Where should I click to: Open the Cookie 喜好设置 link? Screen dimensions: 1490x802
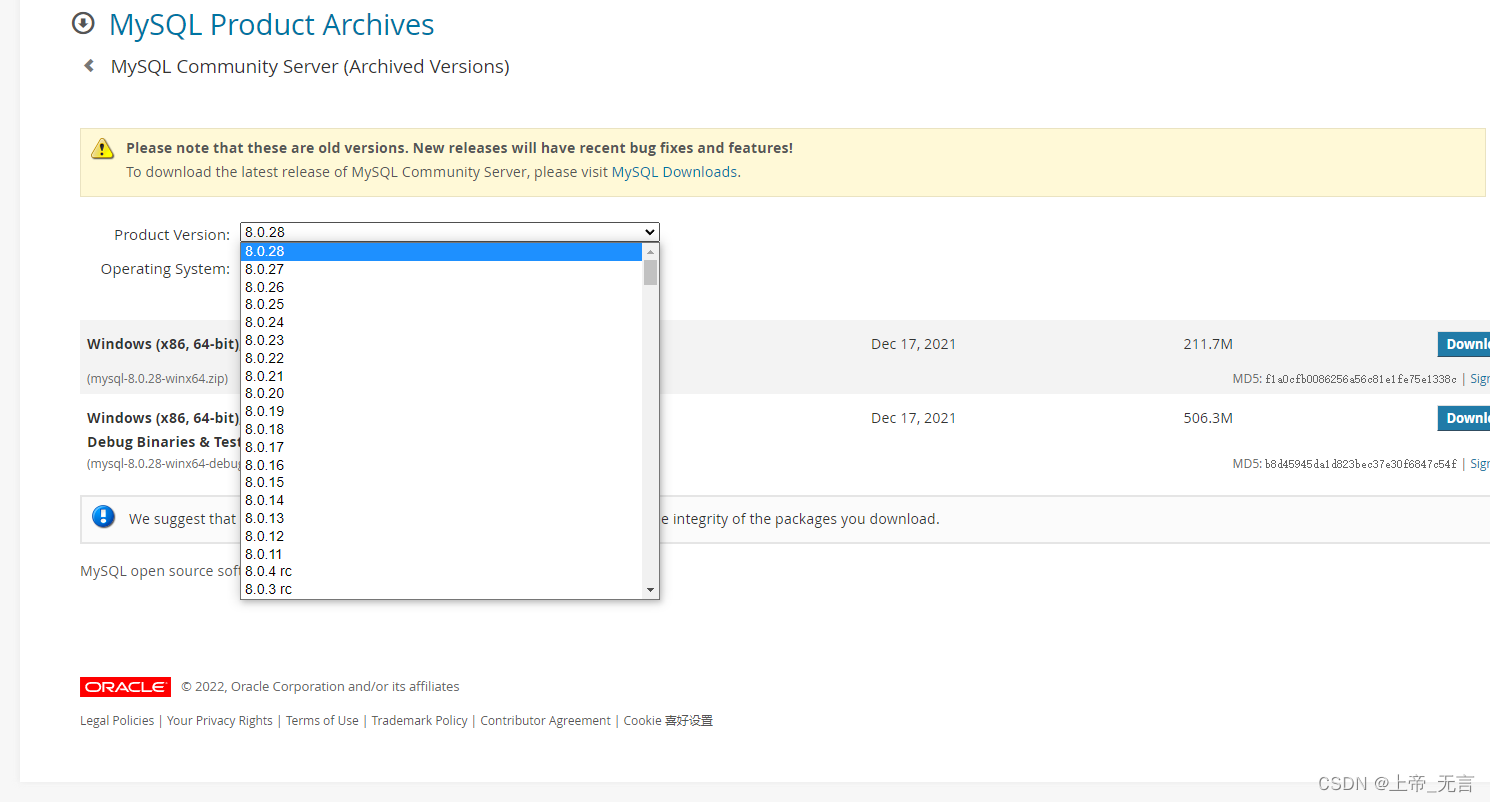tap(668, 720)
